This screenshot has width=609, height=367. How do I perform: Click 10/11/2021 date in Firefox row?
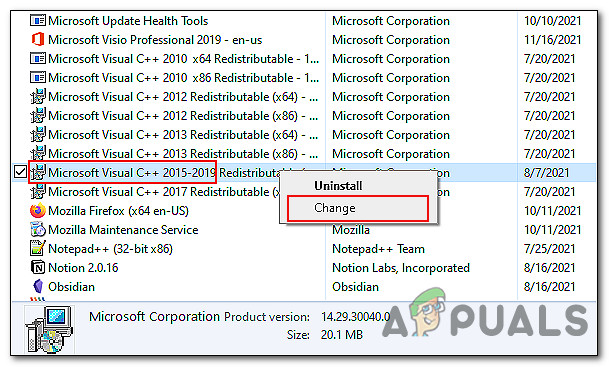pos(552,211)
